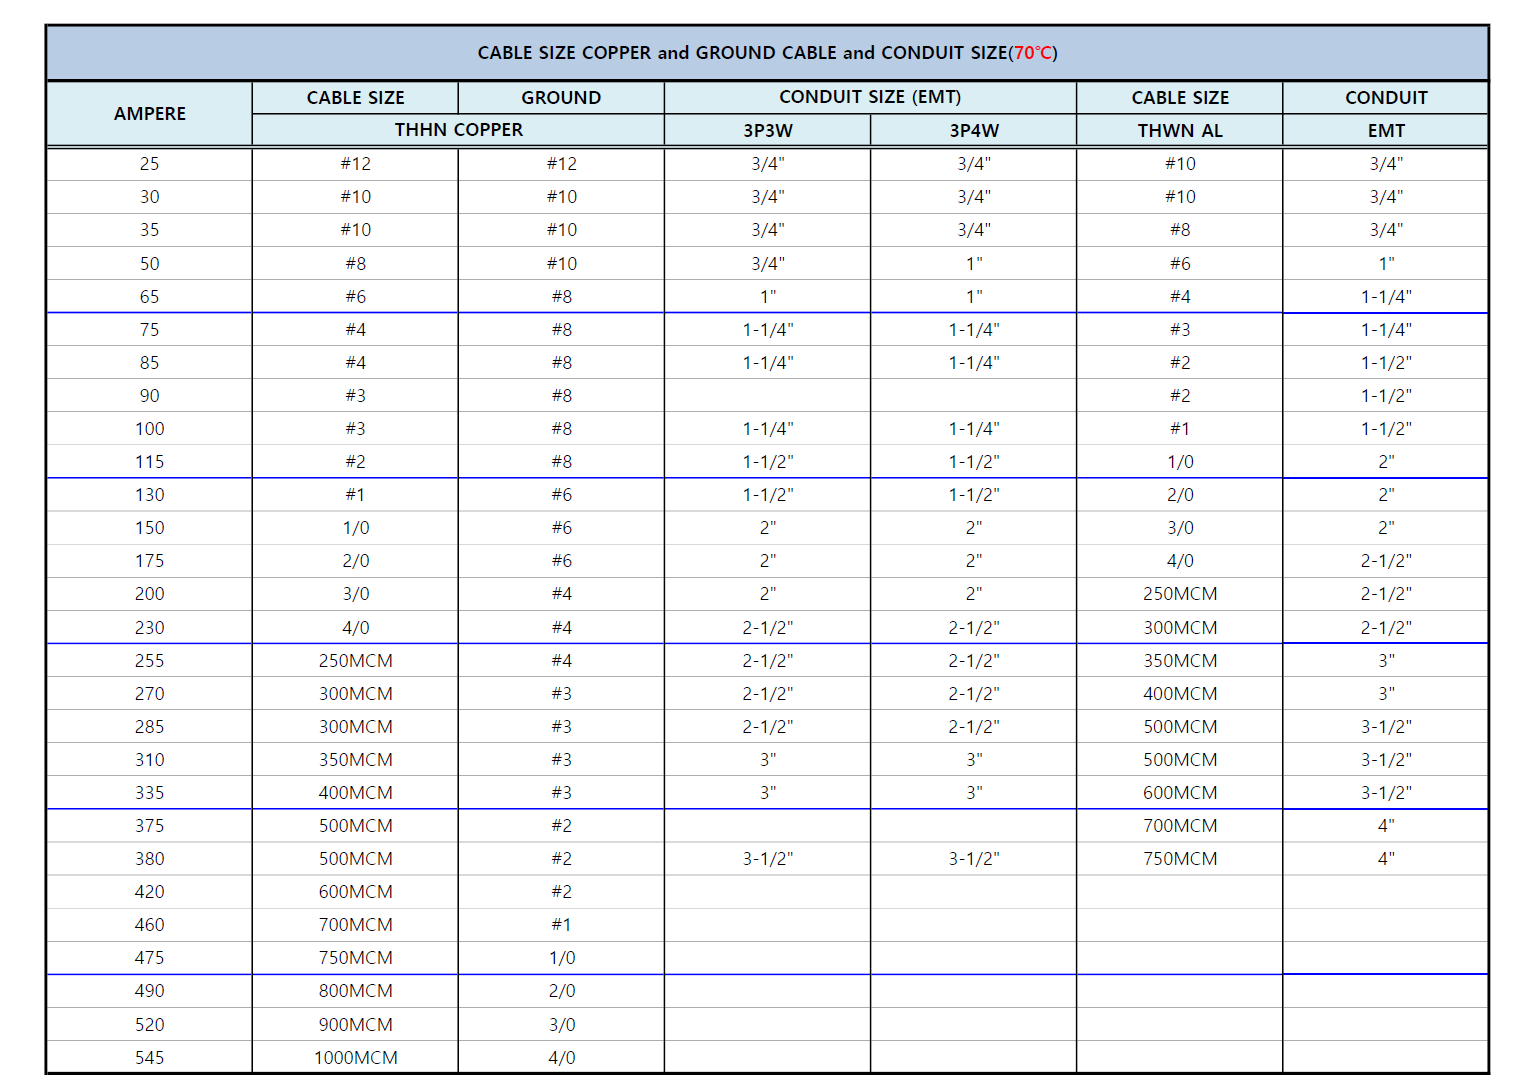Select ampere value 420

pyautogui.click(x=150, y=892)
